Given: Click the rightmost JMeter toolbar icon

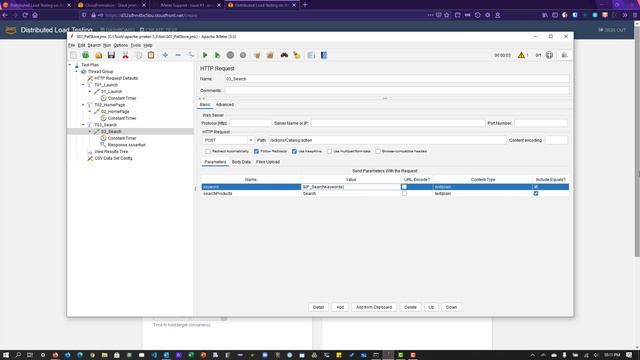Looking at the screenshot, I should pos(564,55).
